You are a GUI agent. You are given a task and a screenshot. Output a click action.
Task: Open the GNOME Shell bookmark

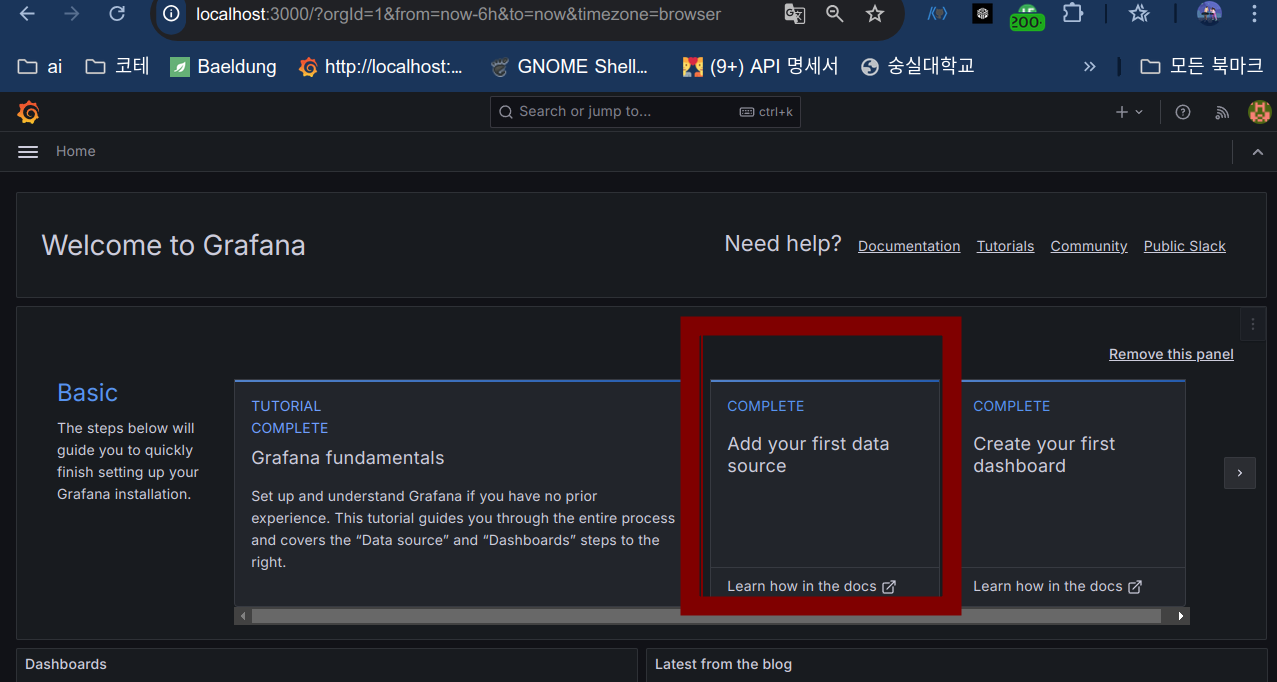click(x=569, y=66)
